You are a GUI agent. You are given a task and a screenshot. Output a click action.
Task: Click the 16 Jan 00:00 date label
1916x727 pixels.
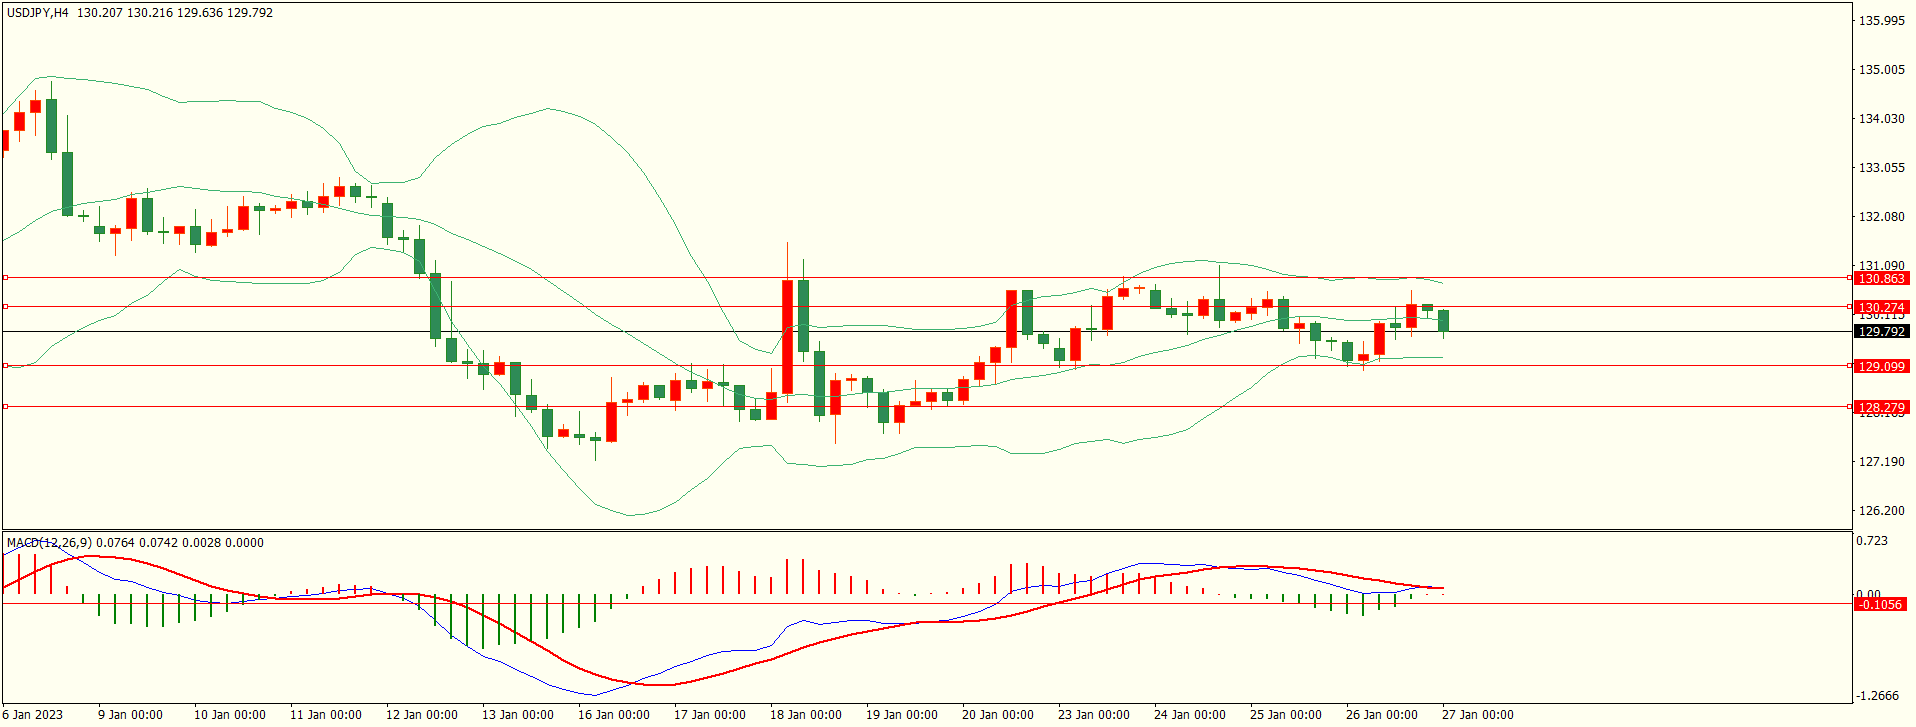coord(614,715)
